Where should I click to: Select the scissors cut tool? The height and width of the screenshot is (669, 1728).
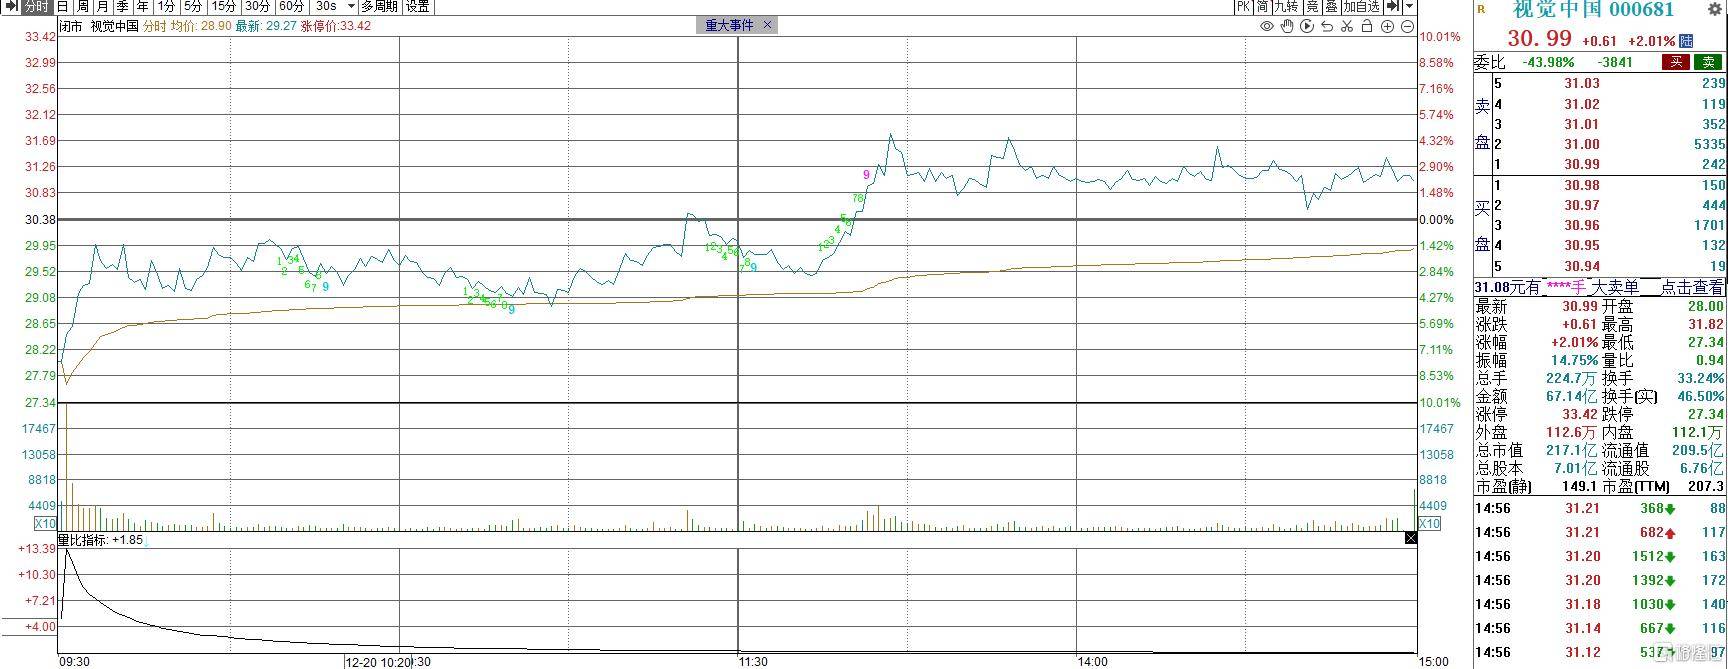coord(1347,26)
